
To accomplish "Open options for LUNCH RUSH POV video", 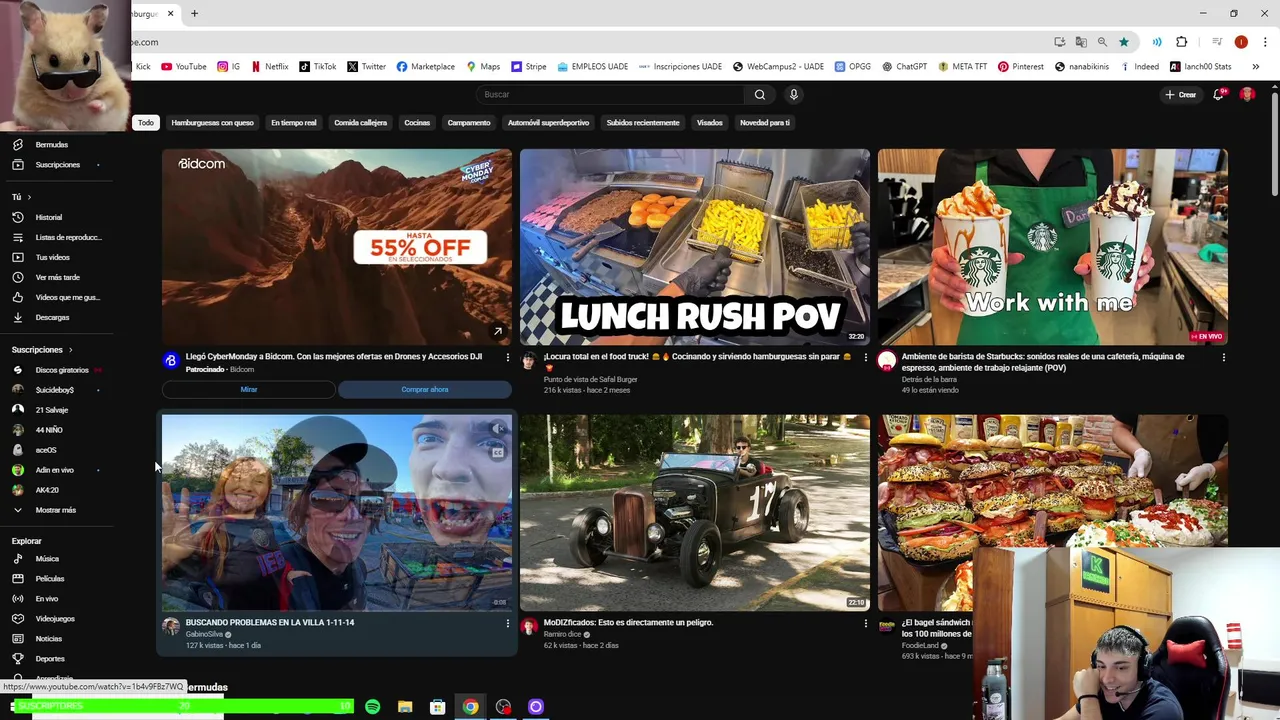I will click(865, 357).
